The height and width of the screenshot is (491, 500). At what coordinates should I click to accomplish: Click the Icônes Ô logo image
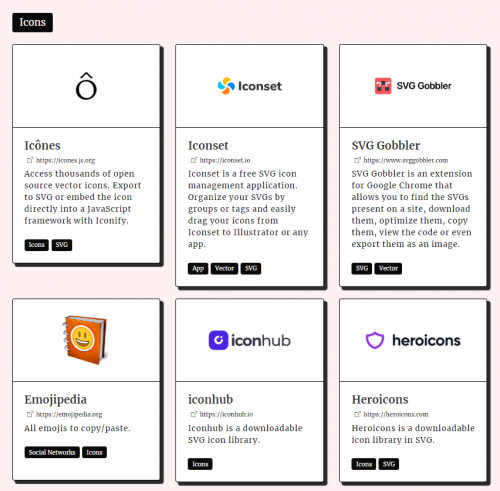[86, 86]
